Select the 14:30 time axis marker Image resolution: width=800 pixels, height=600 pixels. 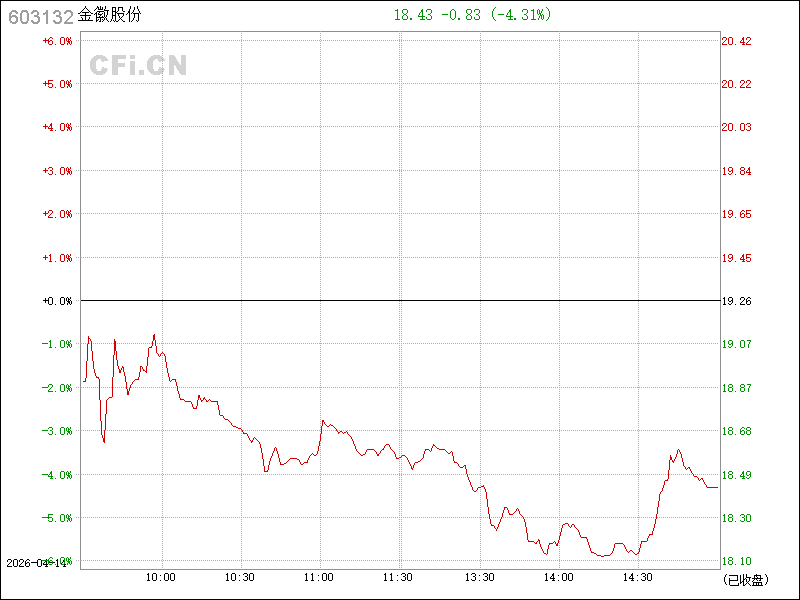[638, 577]
